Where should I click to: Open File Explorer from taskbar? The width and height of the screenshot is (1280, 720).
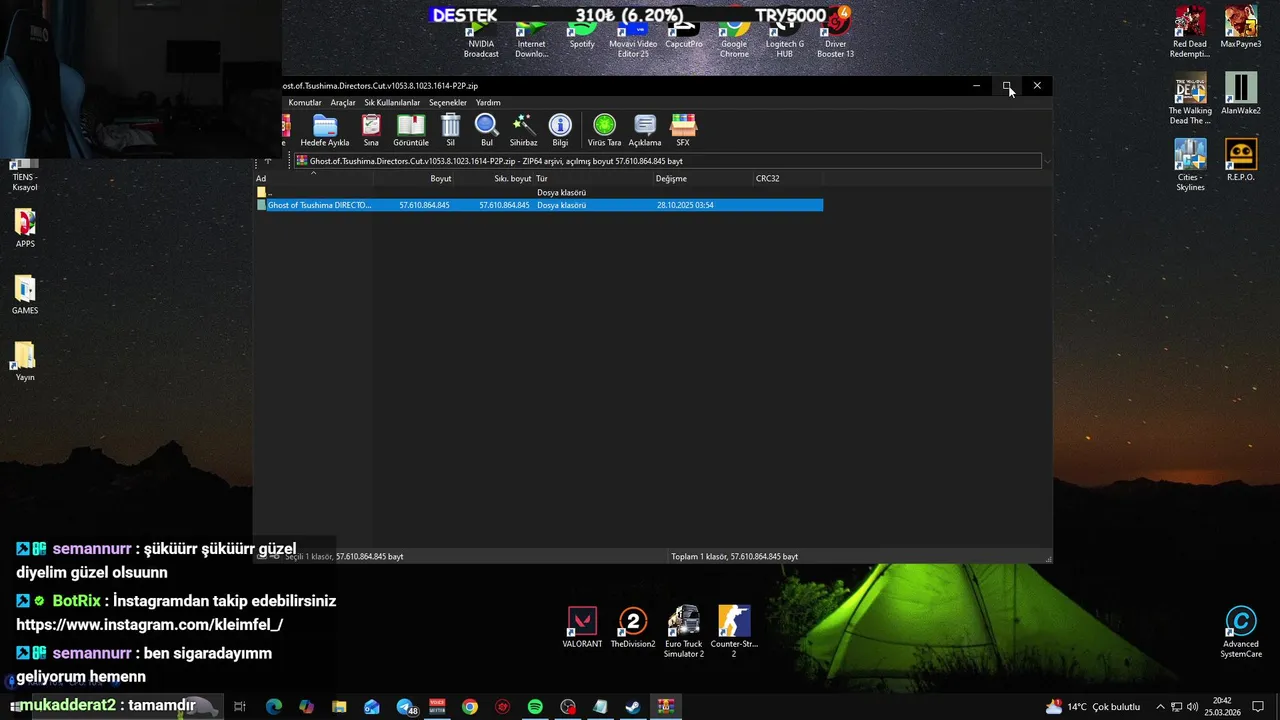point(339,707)
